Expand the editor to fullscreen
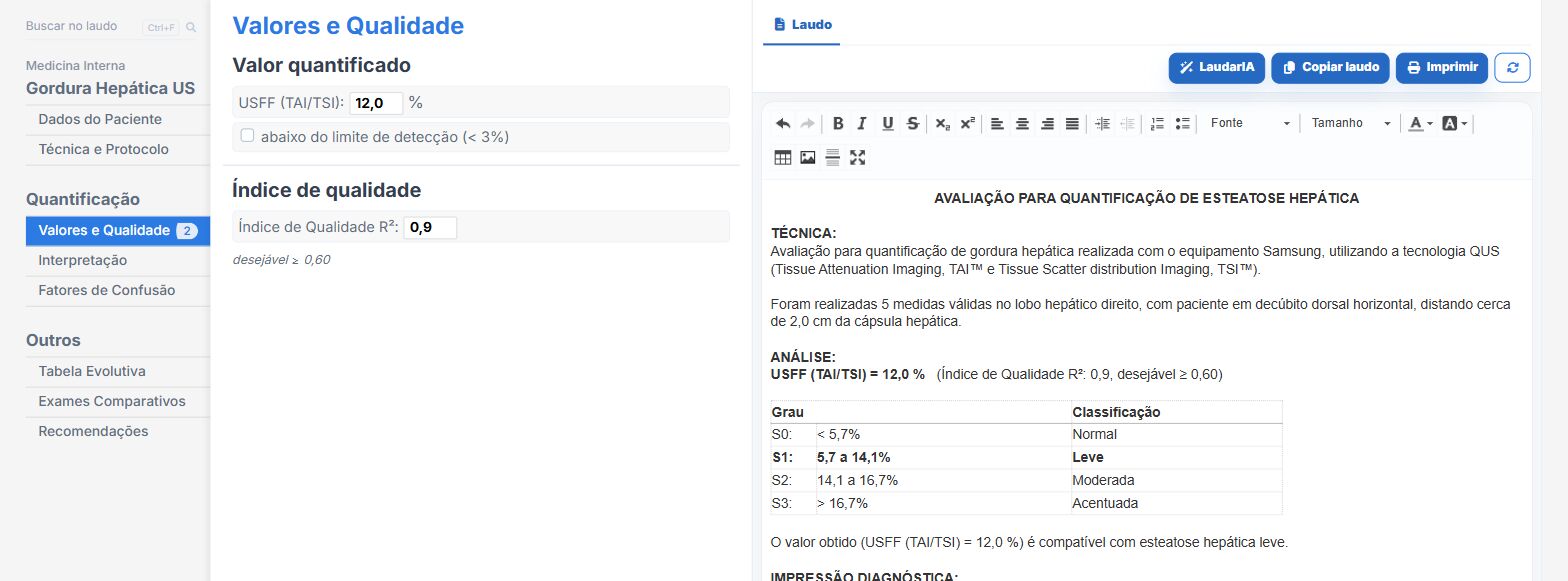The height and width of the screenshot is (581, 1568). click(x=857, y=157)
